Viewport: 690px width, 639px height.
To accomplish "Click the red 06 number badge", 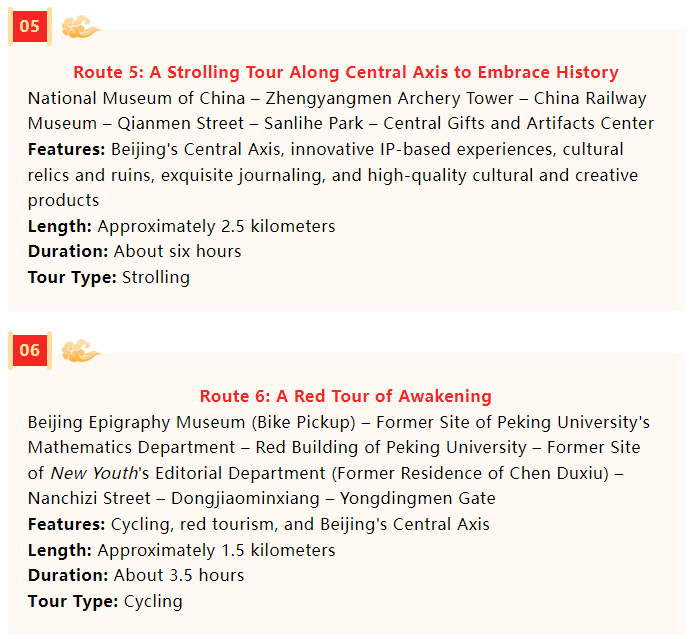I will [30, 350].
